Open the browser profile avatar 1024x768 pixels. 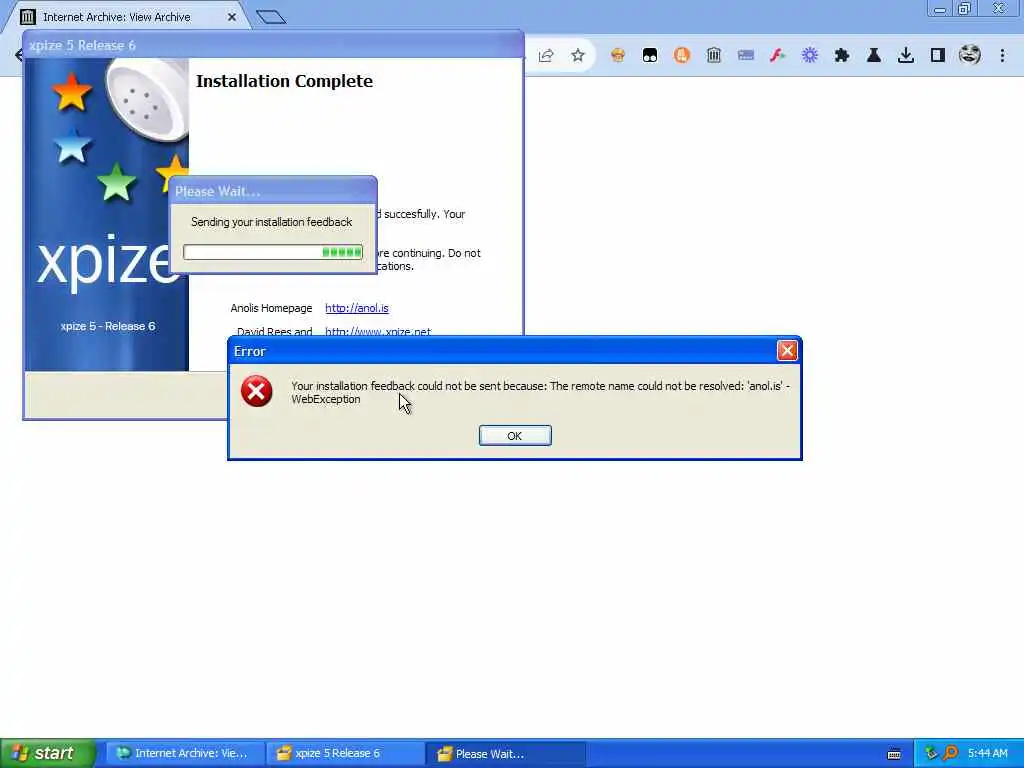(970, 55)
